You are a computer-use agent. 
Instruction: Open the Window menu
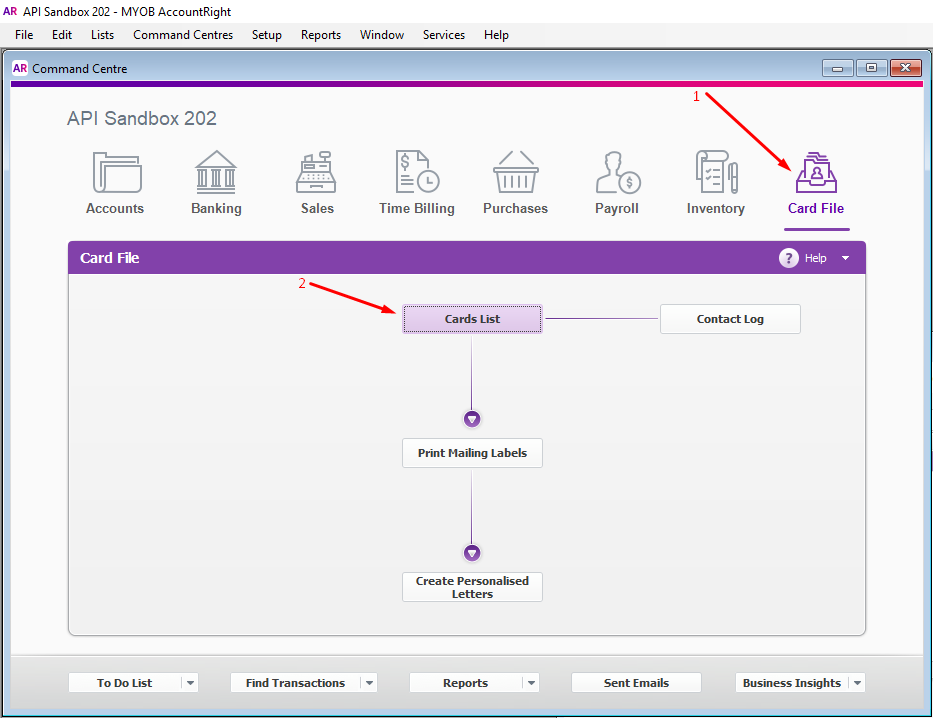tap(382, 35)
